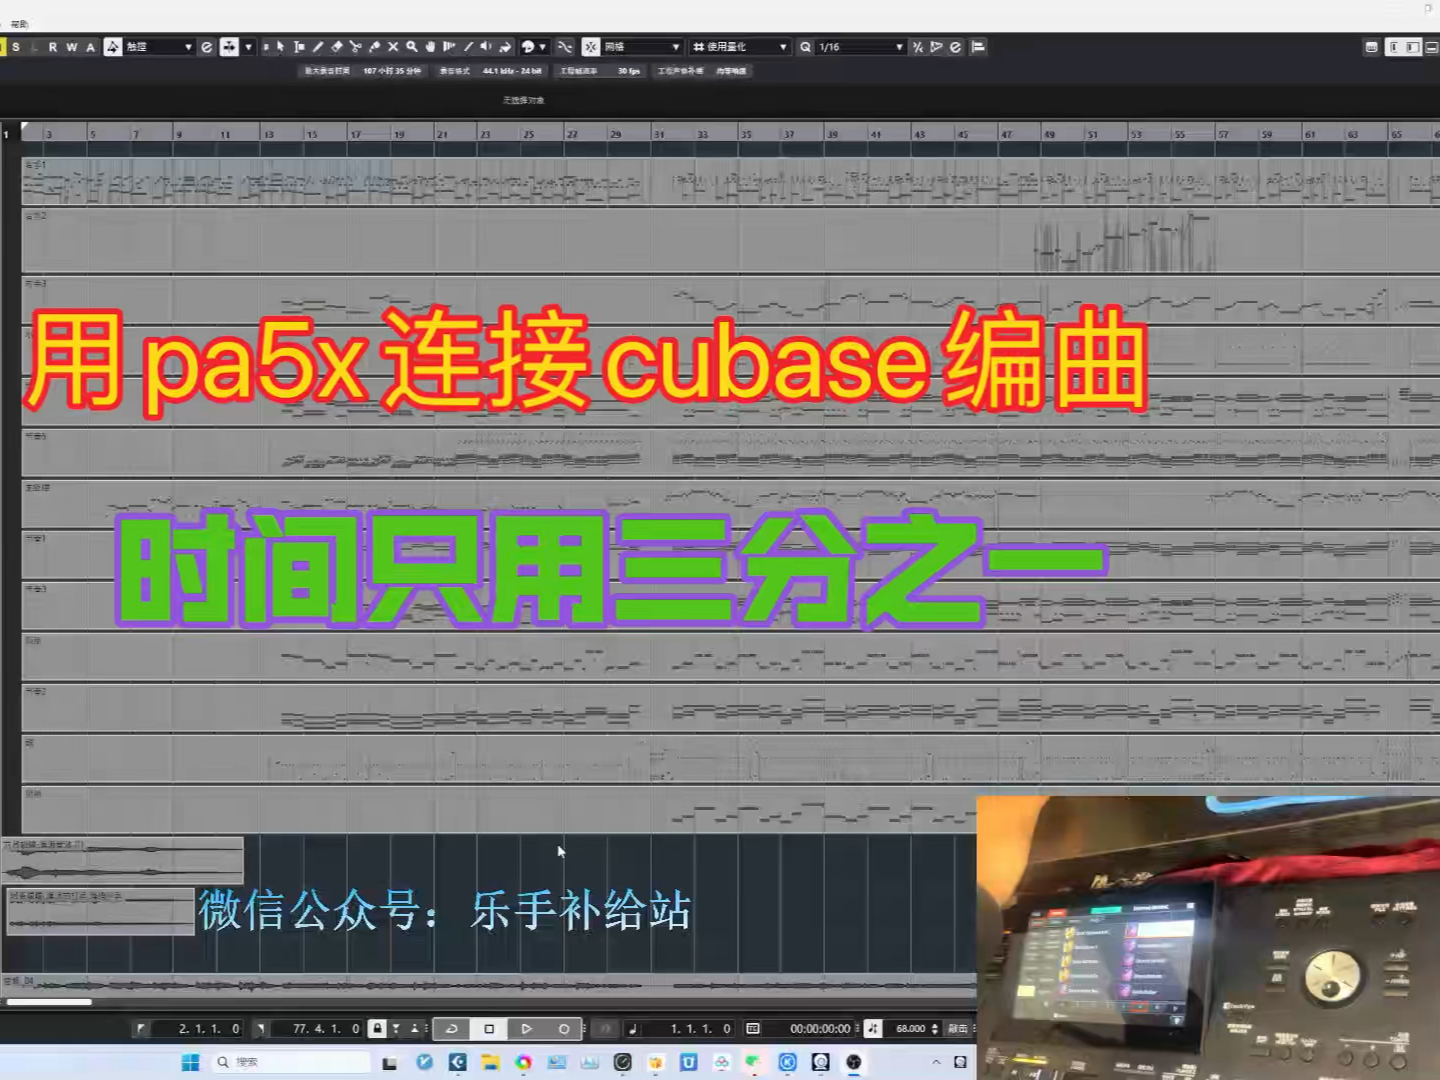
Task: Select the Split scissors tool
Action: coord(355,47)
